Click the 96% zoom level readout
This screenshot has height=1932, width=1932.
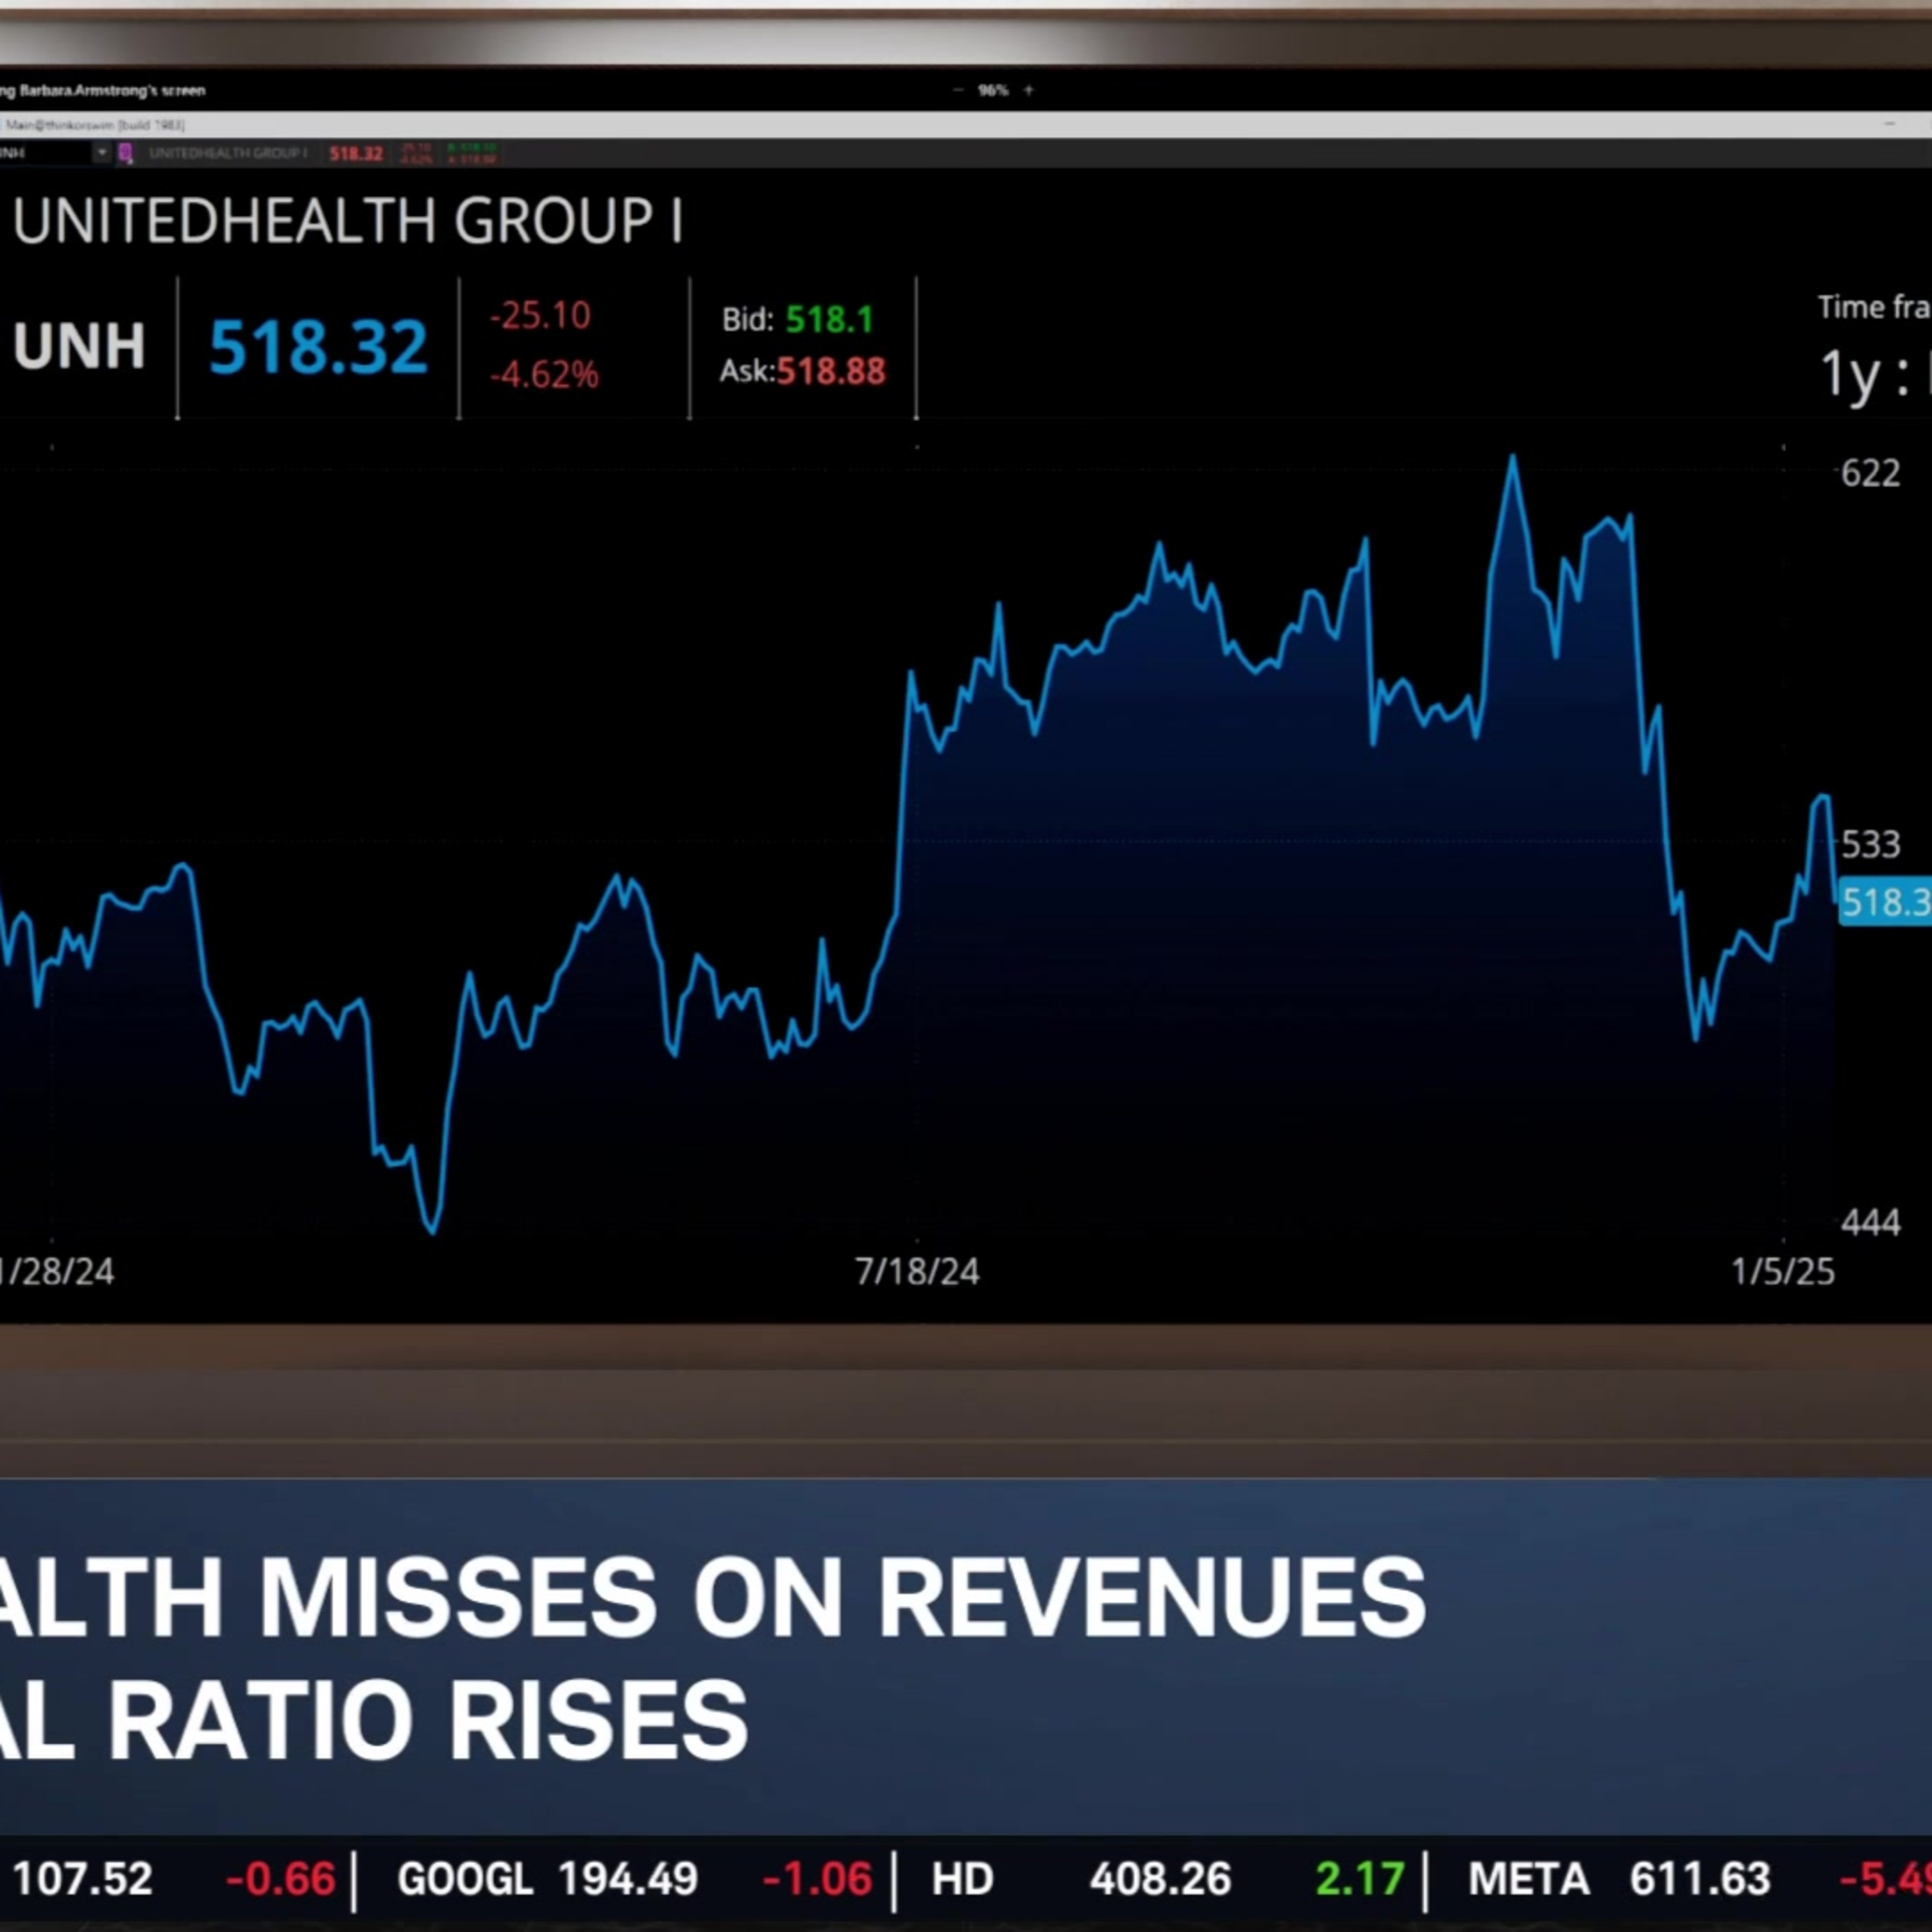point(993,90)
